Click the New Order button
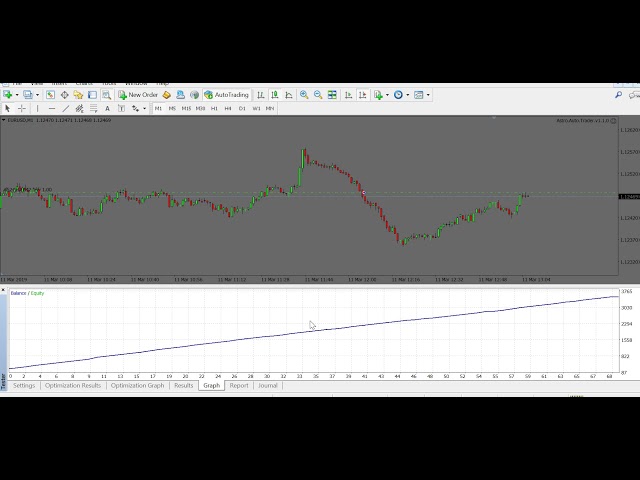Screen dimensions: 640x480 coord(139,95)
